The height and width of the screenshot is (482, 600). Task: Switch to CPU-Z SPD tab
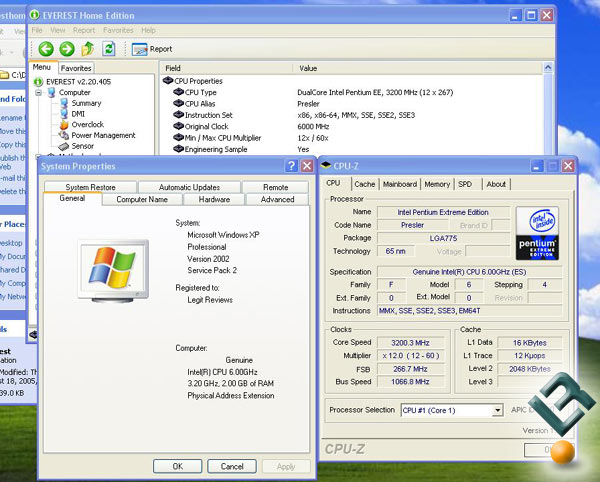coord(465,184)
